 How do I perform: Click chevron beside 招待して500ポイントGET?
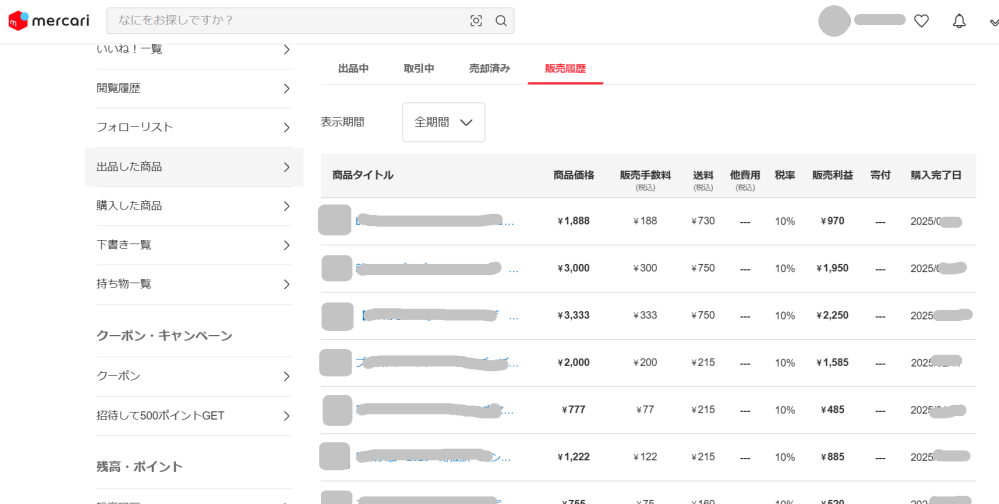pos(286,416)
